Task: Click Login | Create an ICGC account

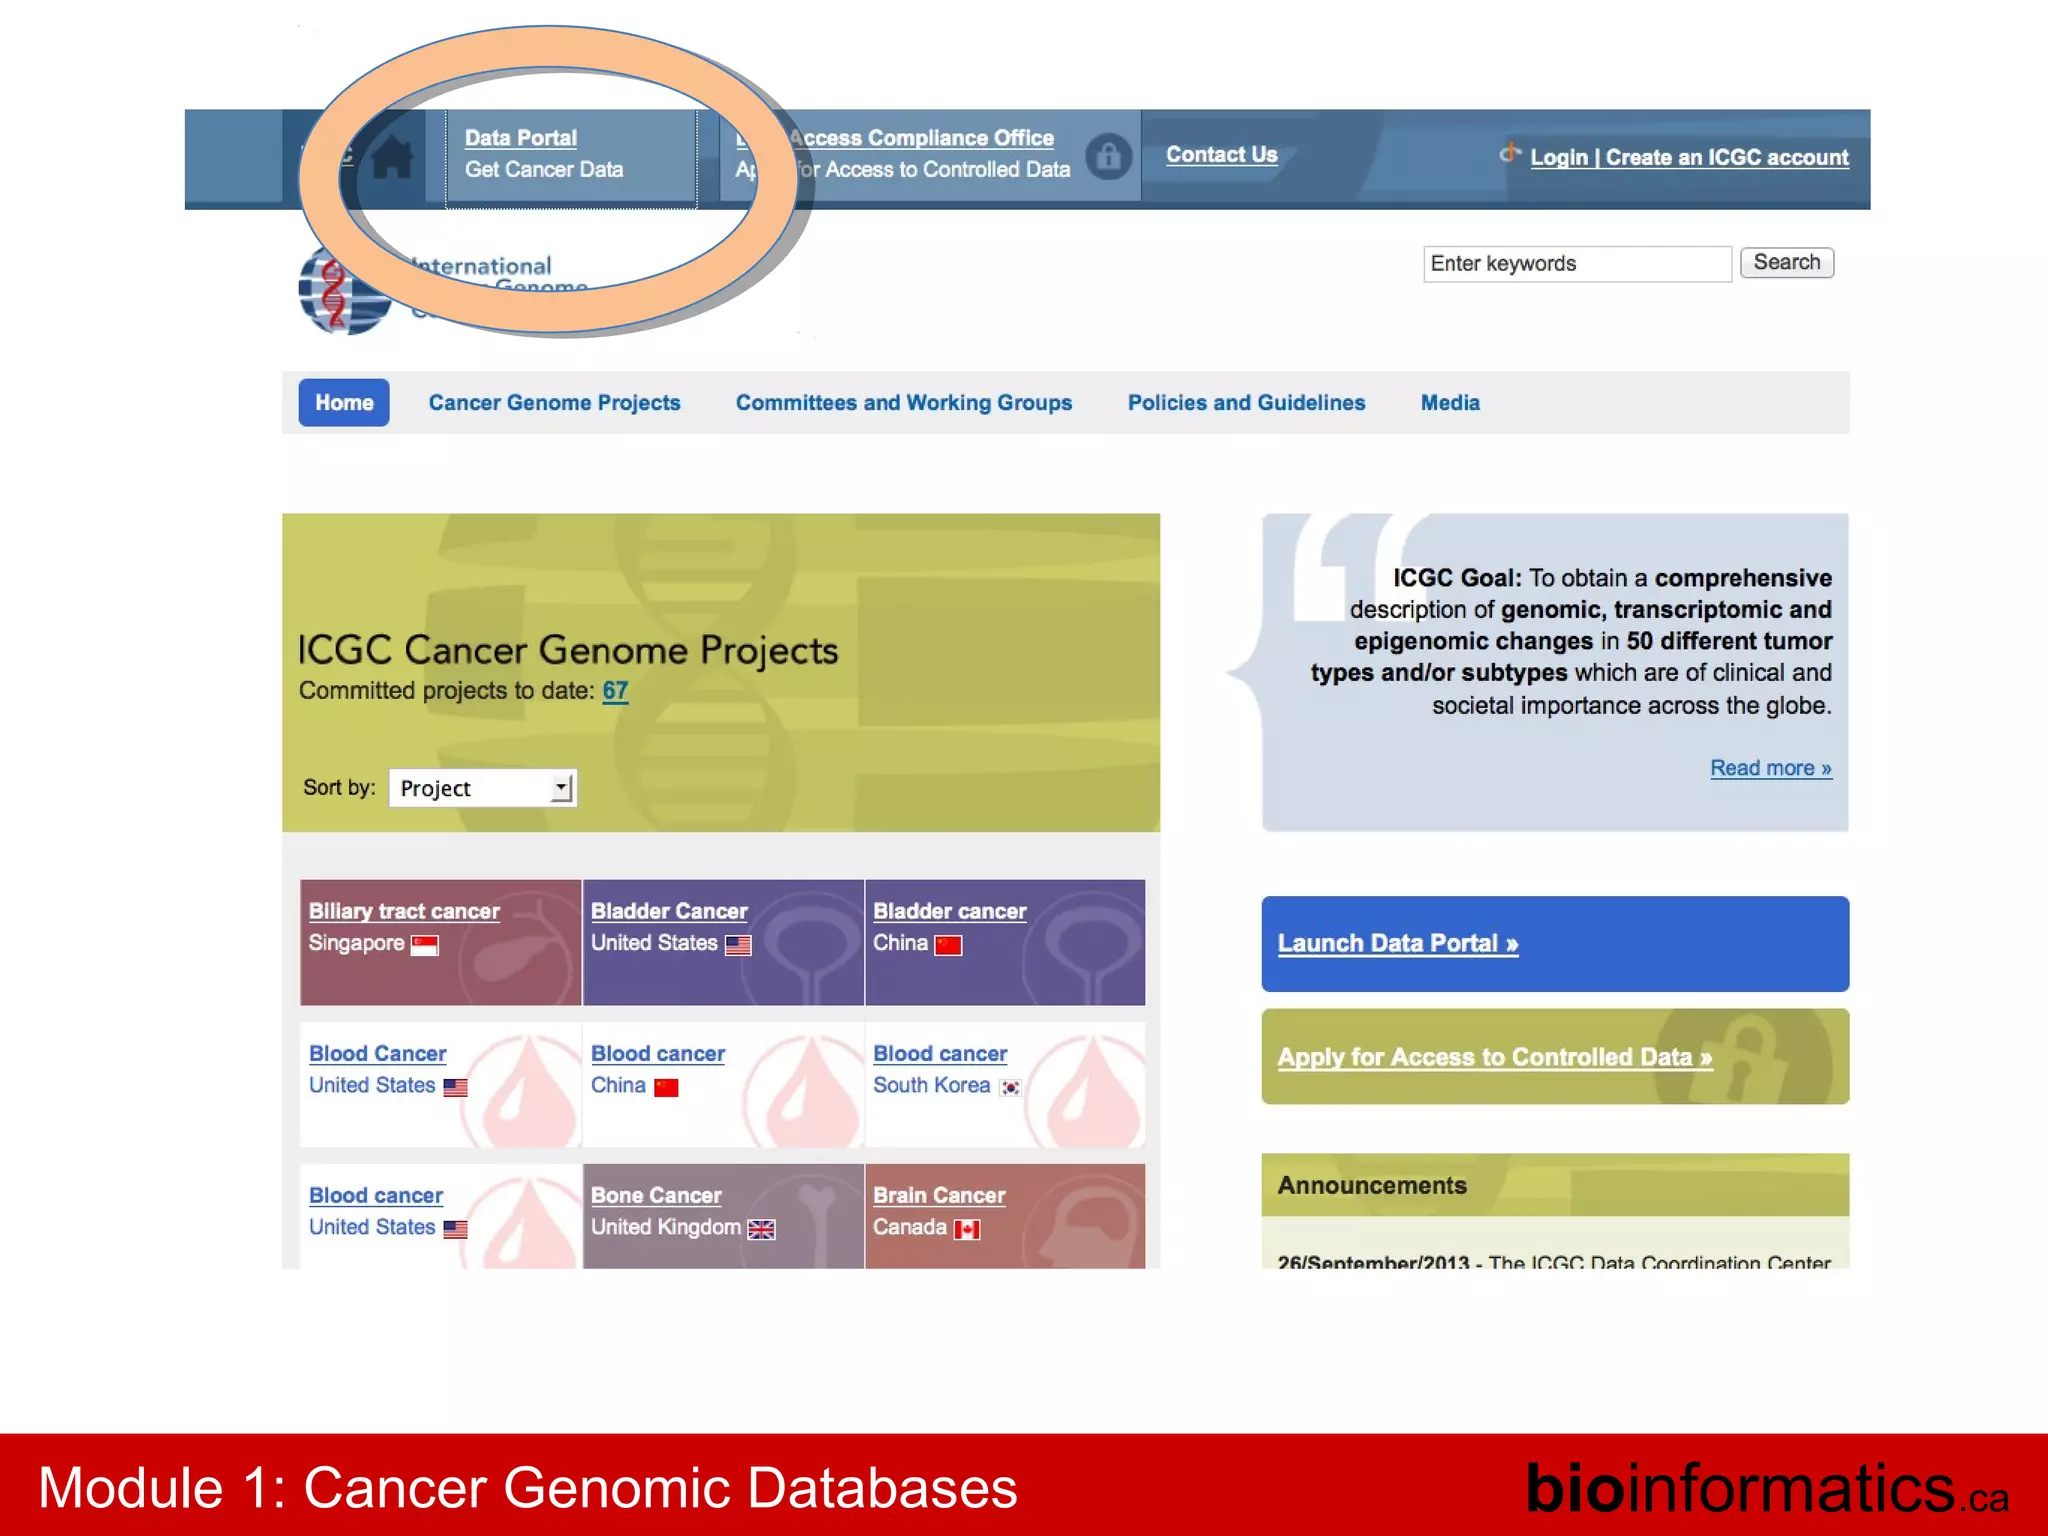Action: [1689, 157]
